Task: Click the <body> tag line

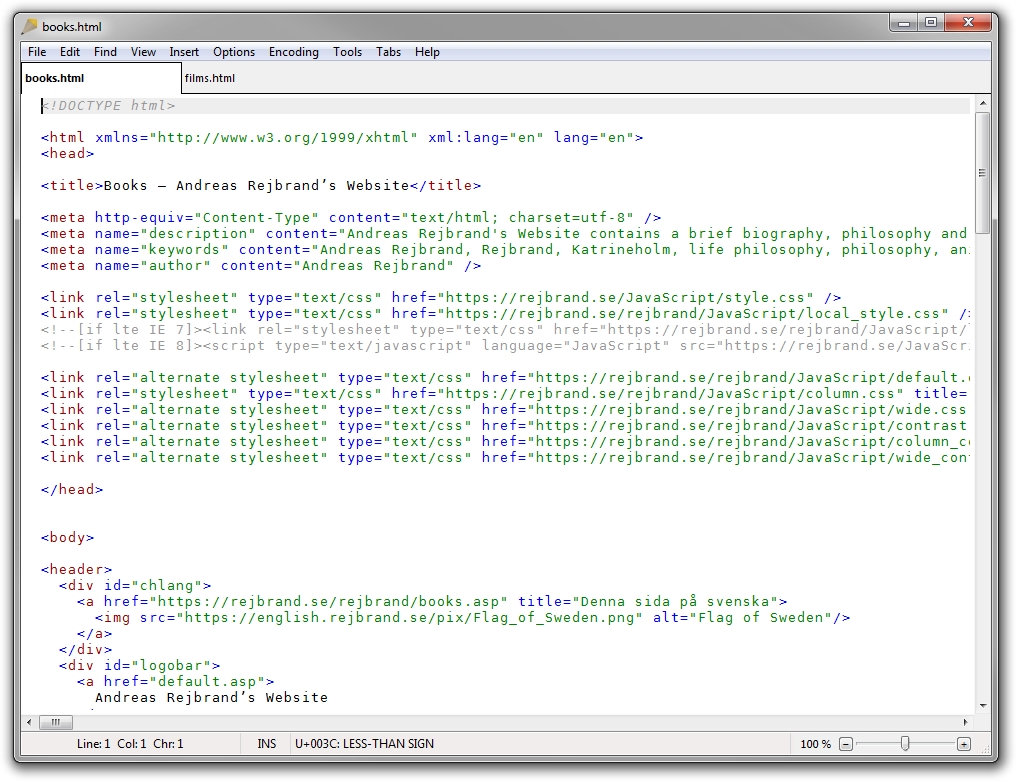Action: 67,538
